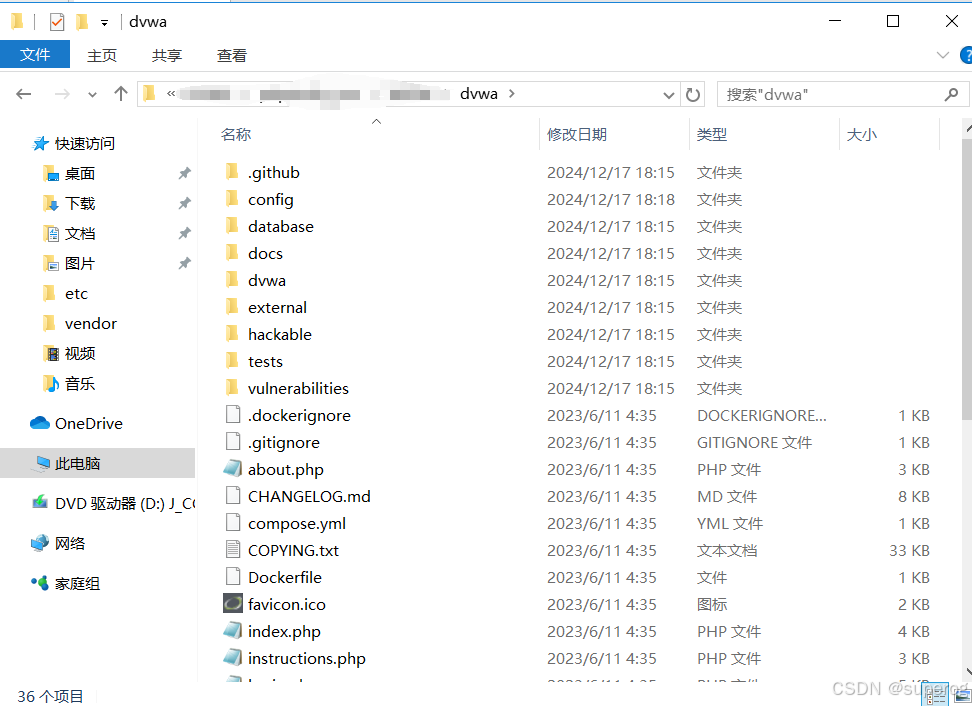Click the config folder icon
This screenshot has height=706, width=972.
(x=232, y=198)
